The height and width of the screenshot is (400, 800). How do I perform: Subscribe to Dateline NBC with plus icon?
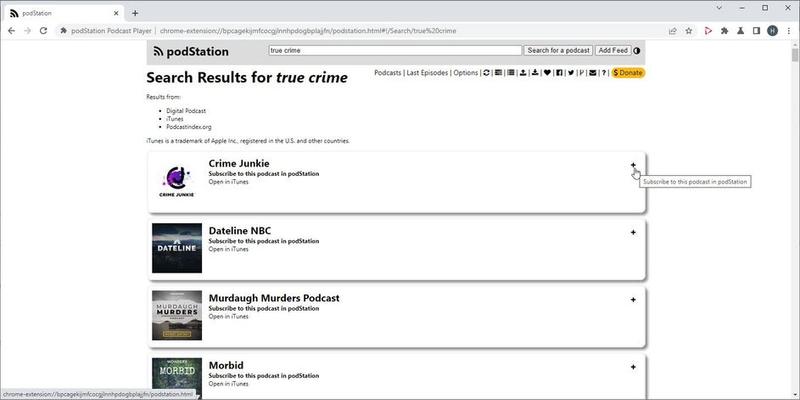coord(633,232)
